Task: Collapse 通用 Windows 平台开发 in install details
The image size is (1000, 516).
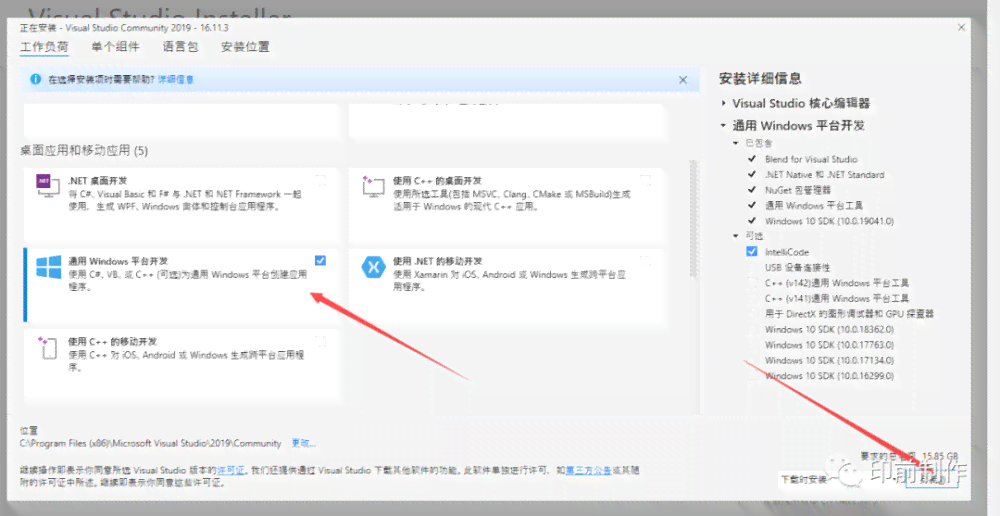Action: pos(724,126)
